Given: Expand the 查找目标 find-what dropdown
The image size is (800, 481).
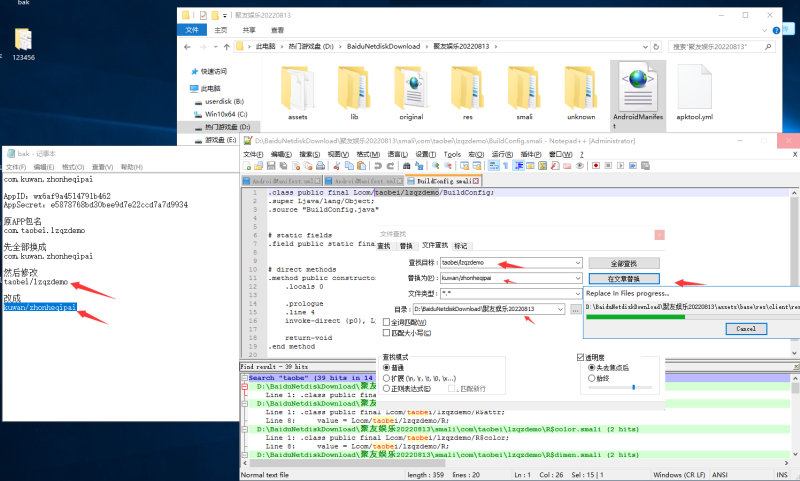Looking at the screenshot, I should [578, 262].
